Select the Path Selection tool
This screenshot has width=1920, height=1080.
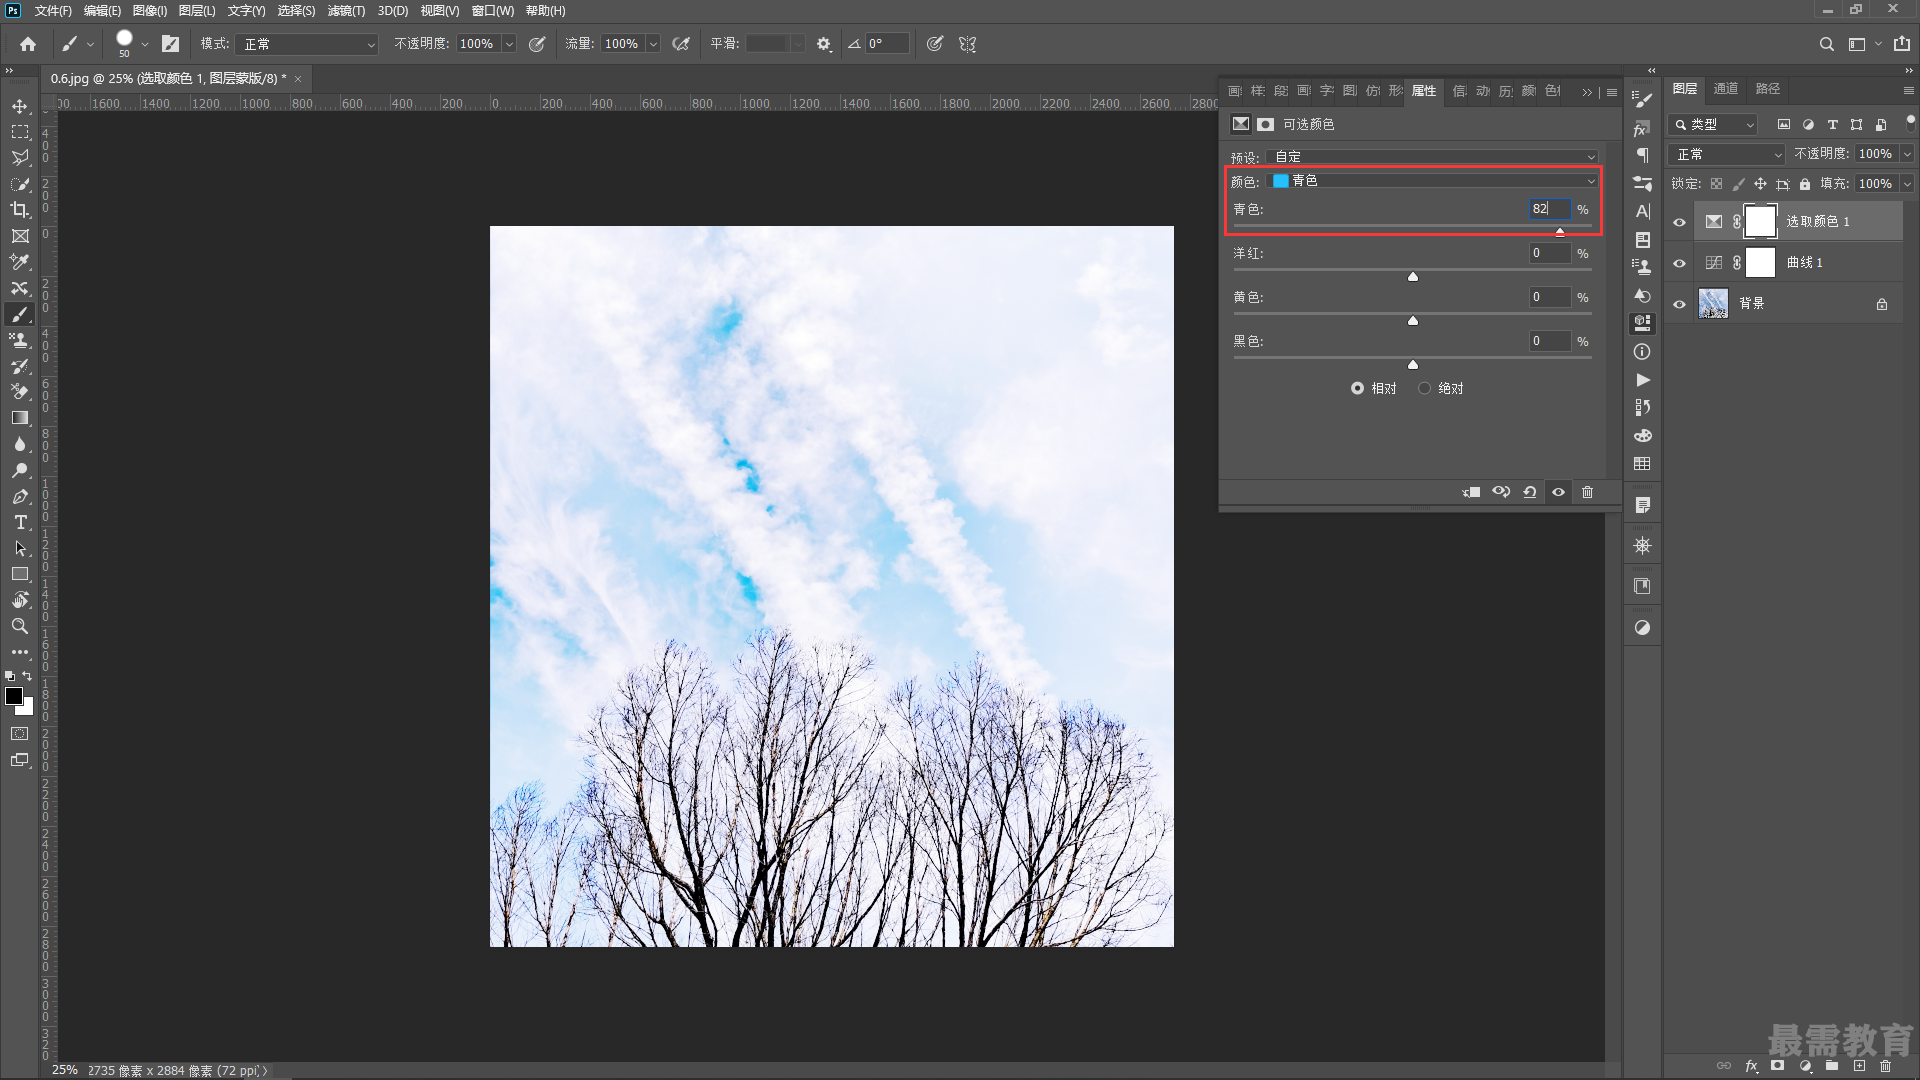tap(20, 548)
